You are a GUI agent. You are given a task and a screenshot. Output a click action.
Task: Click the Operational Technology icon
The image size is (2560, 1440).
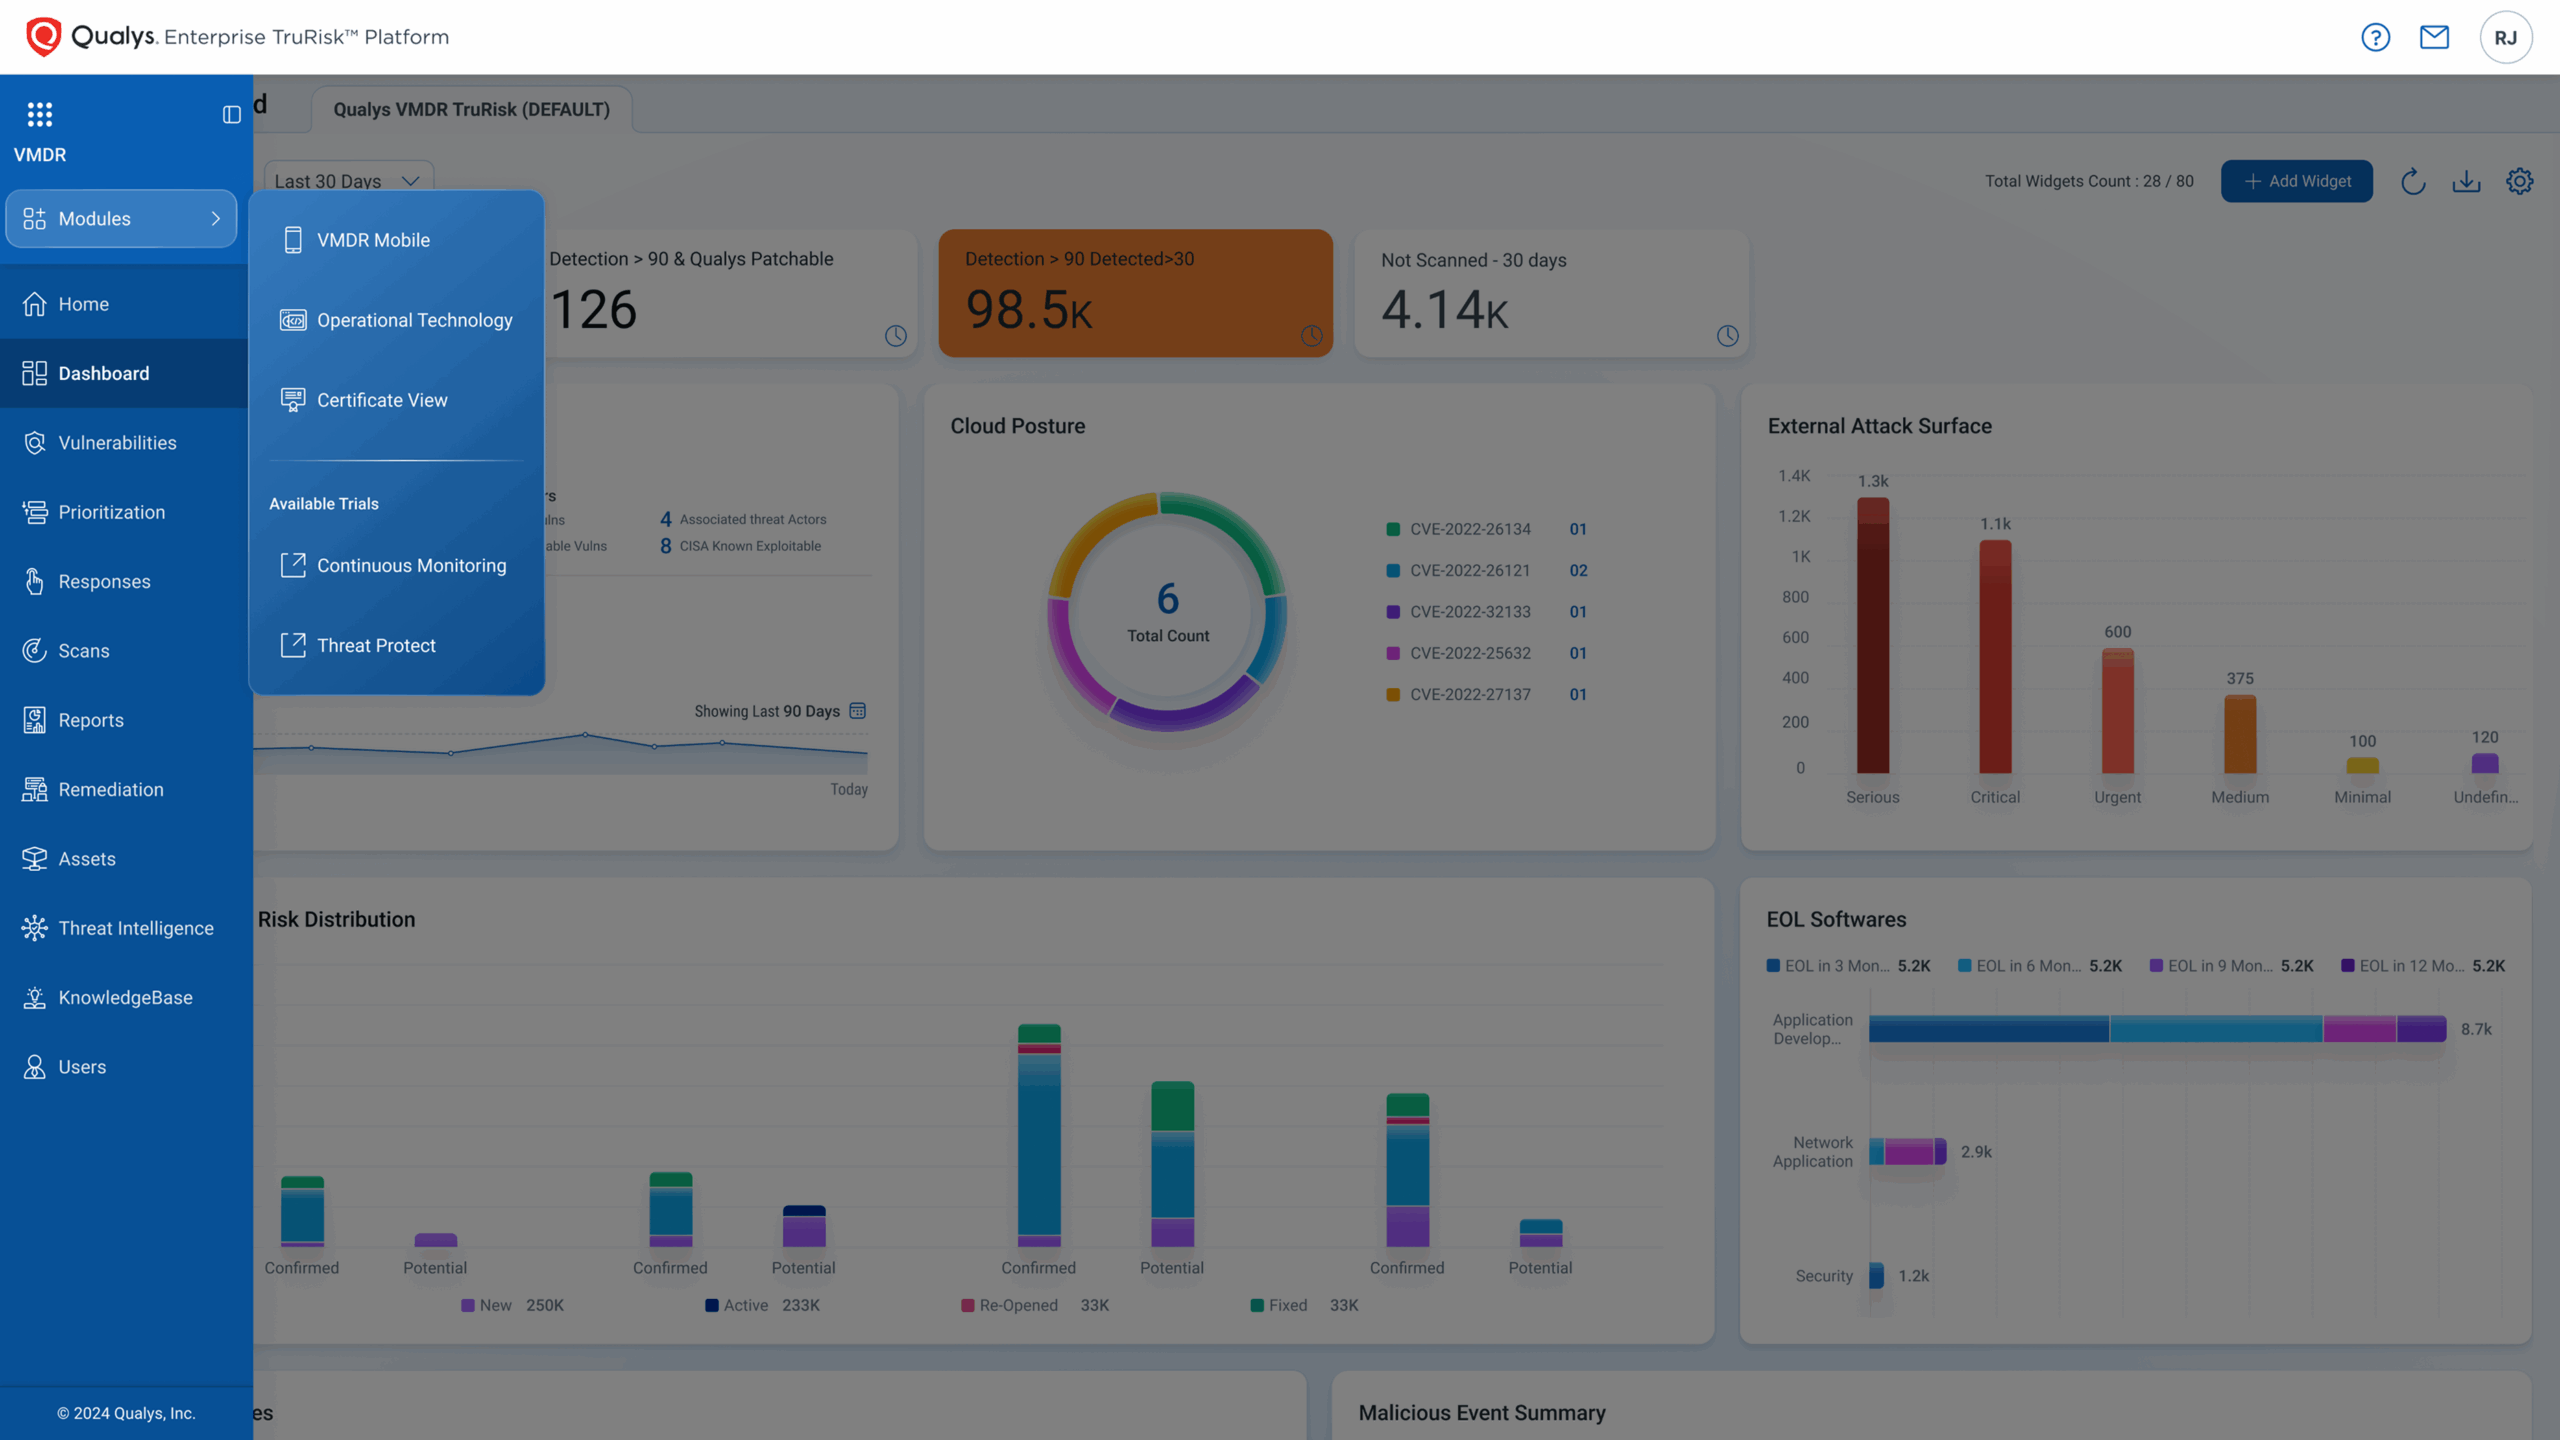(293, 320)
